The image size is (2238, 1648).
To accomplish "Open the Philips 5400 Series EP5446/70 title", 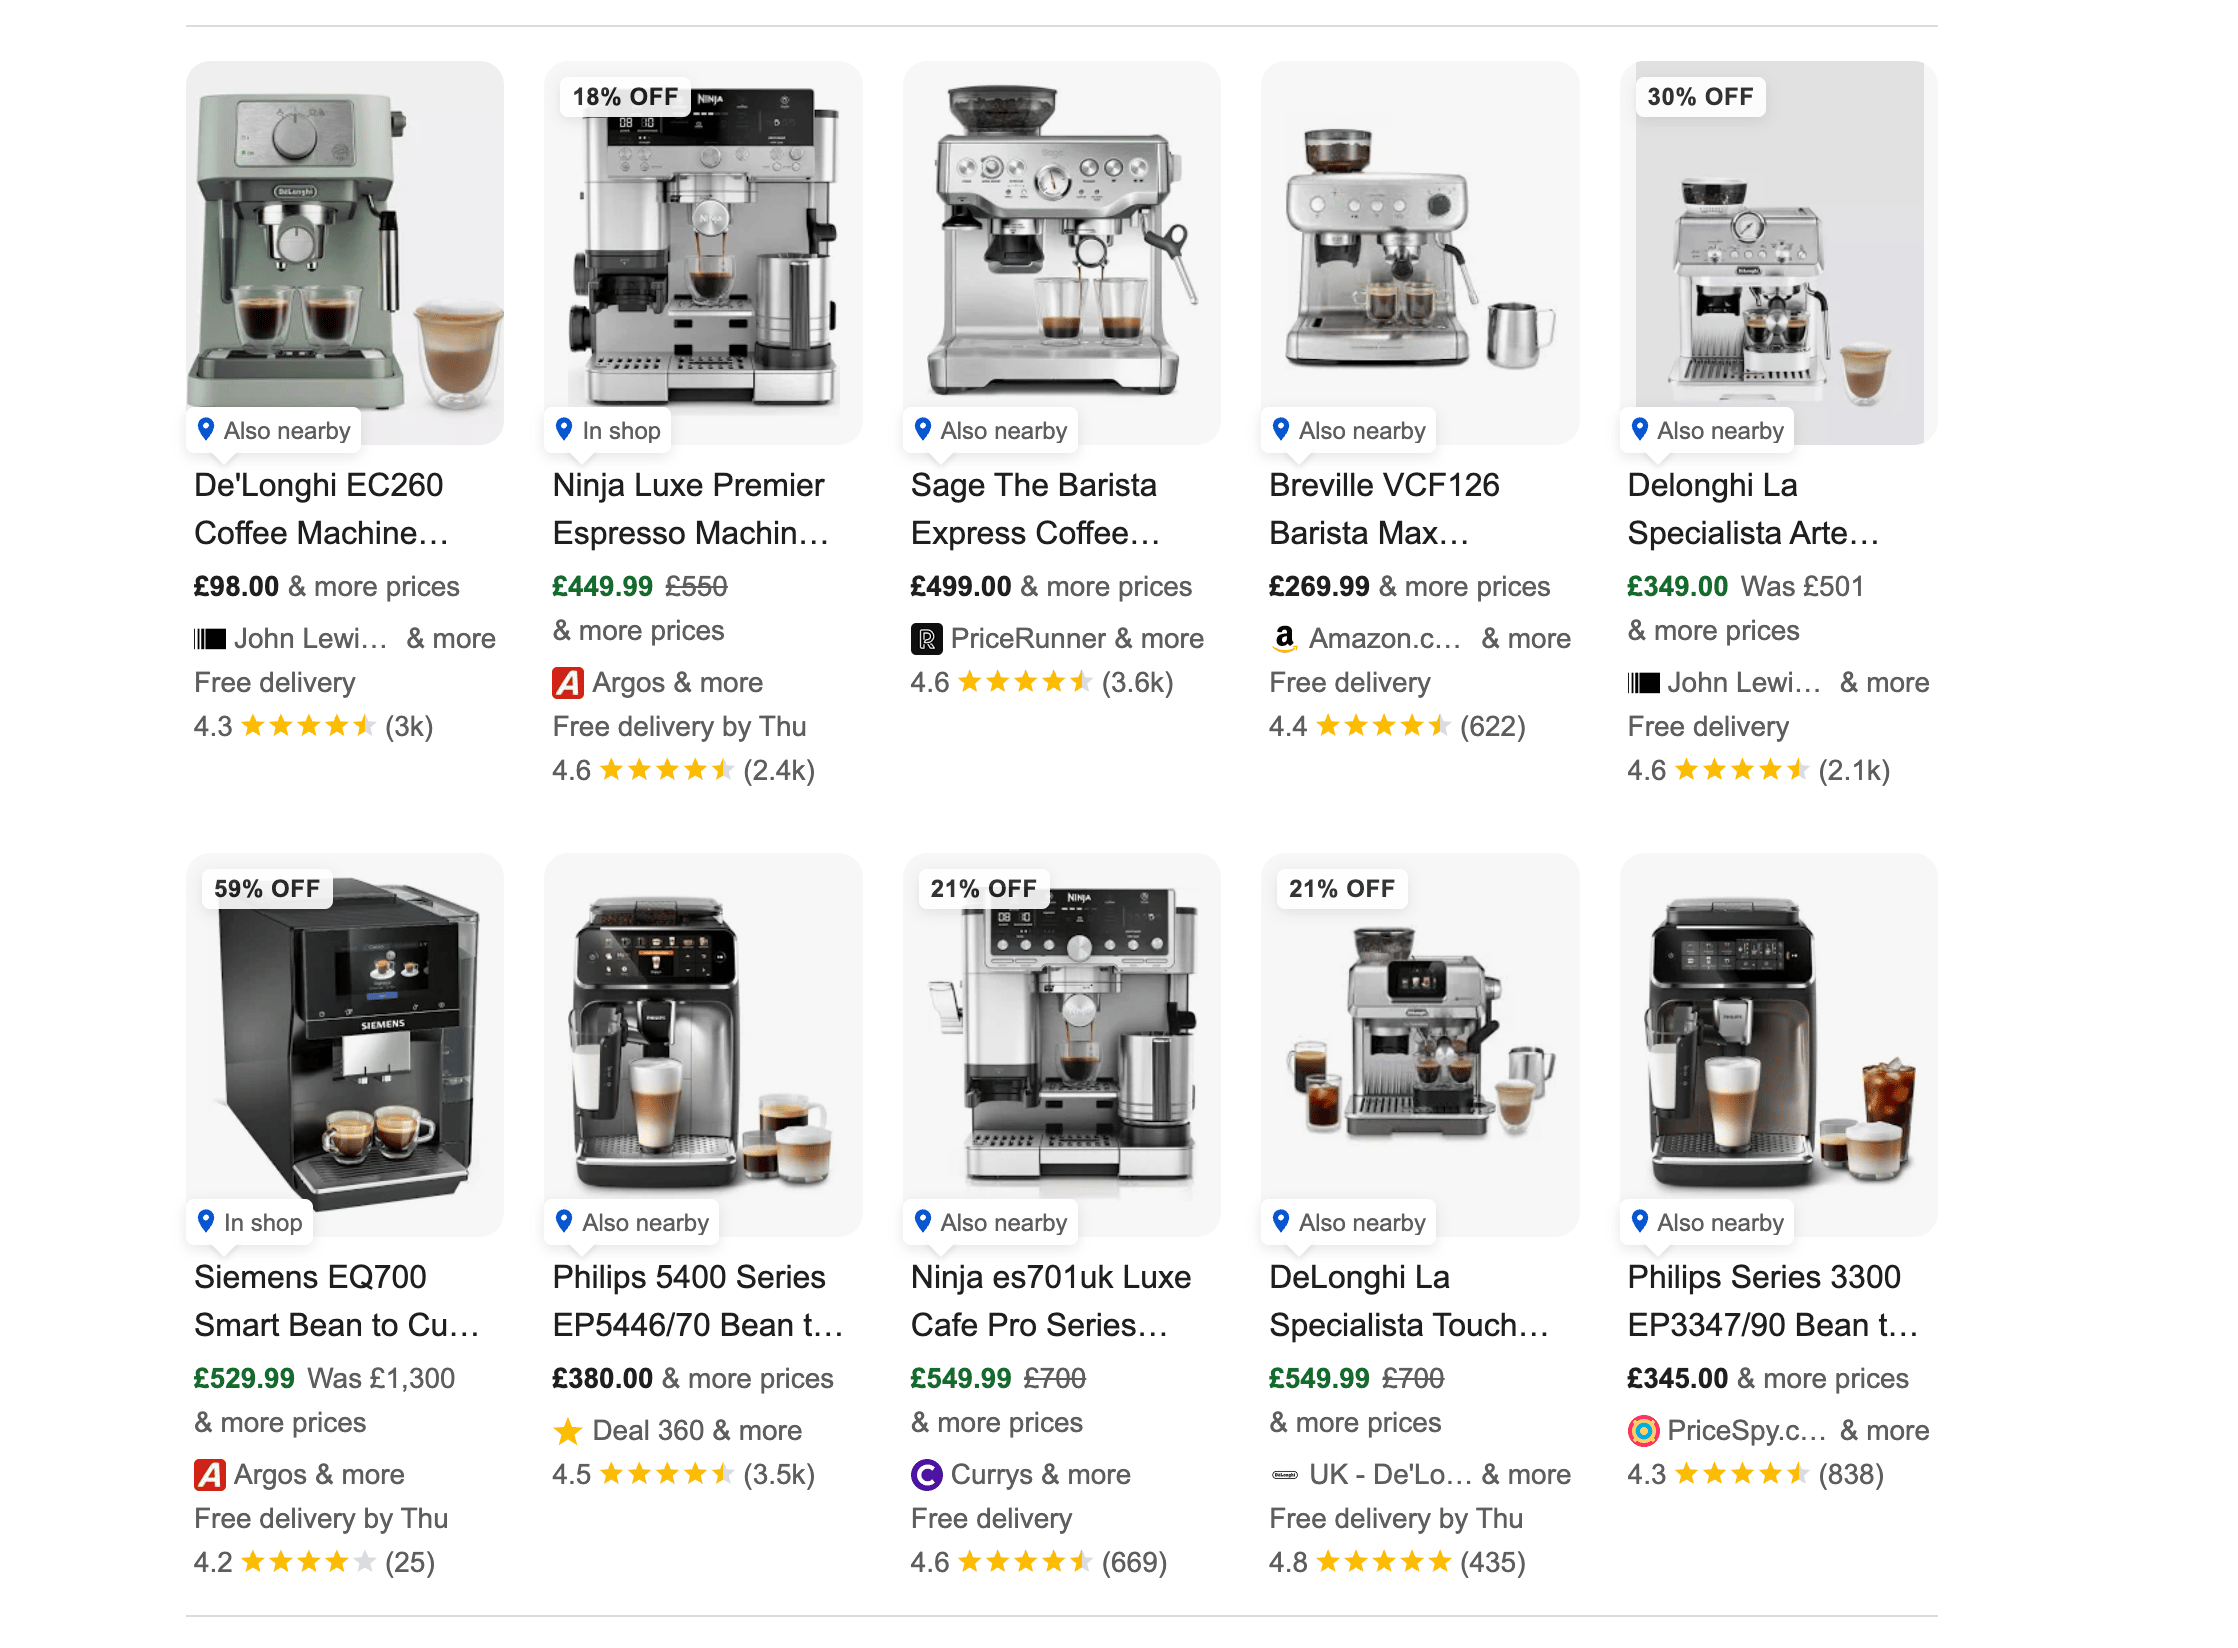I will (698, 1301).
